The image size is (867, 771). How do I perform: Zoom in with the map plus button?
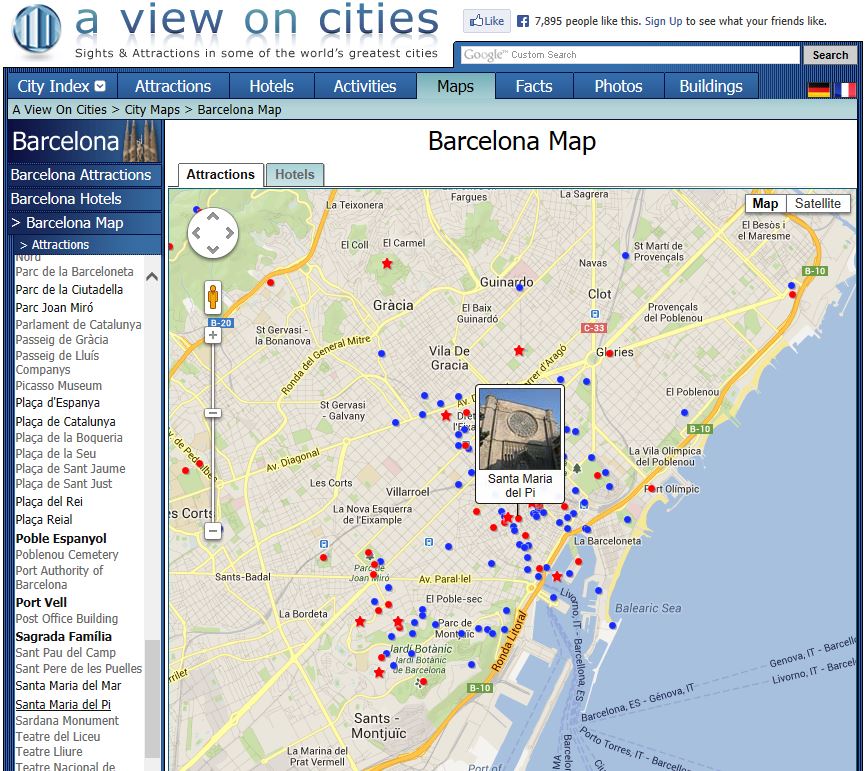[213, 335]
